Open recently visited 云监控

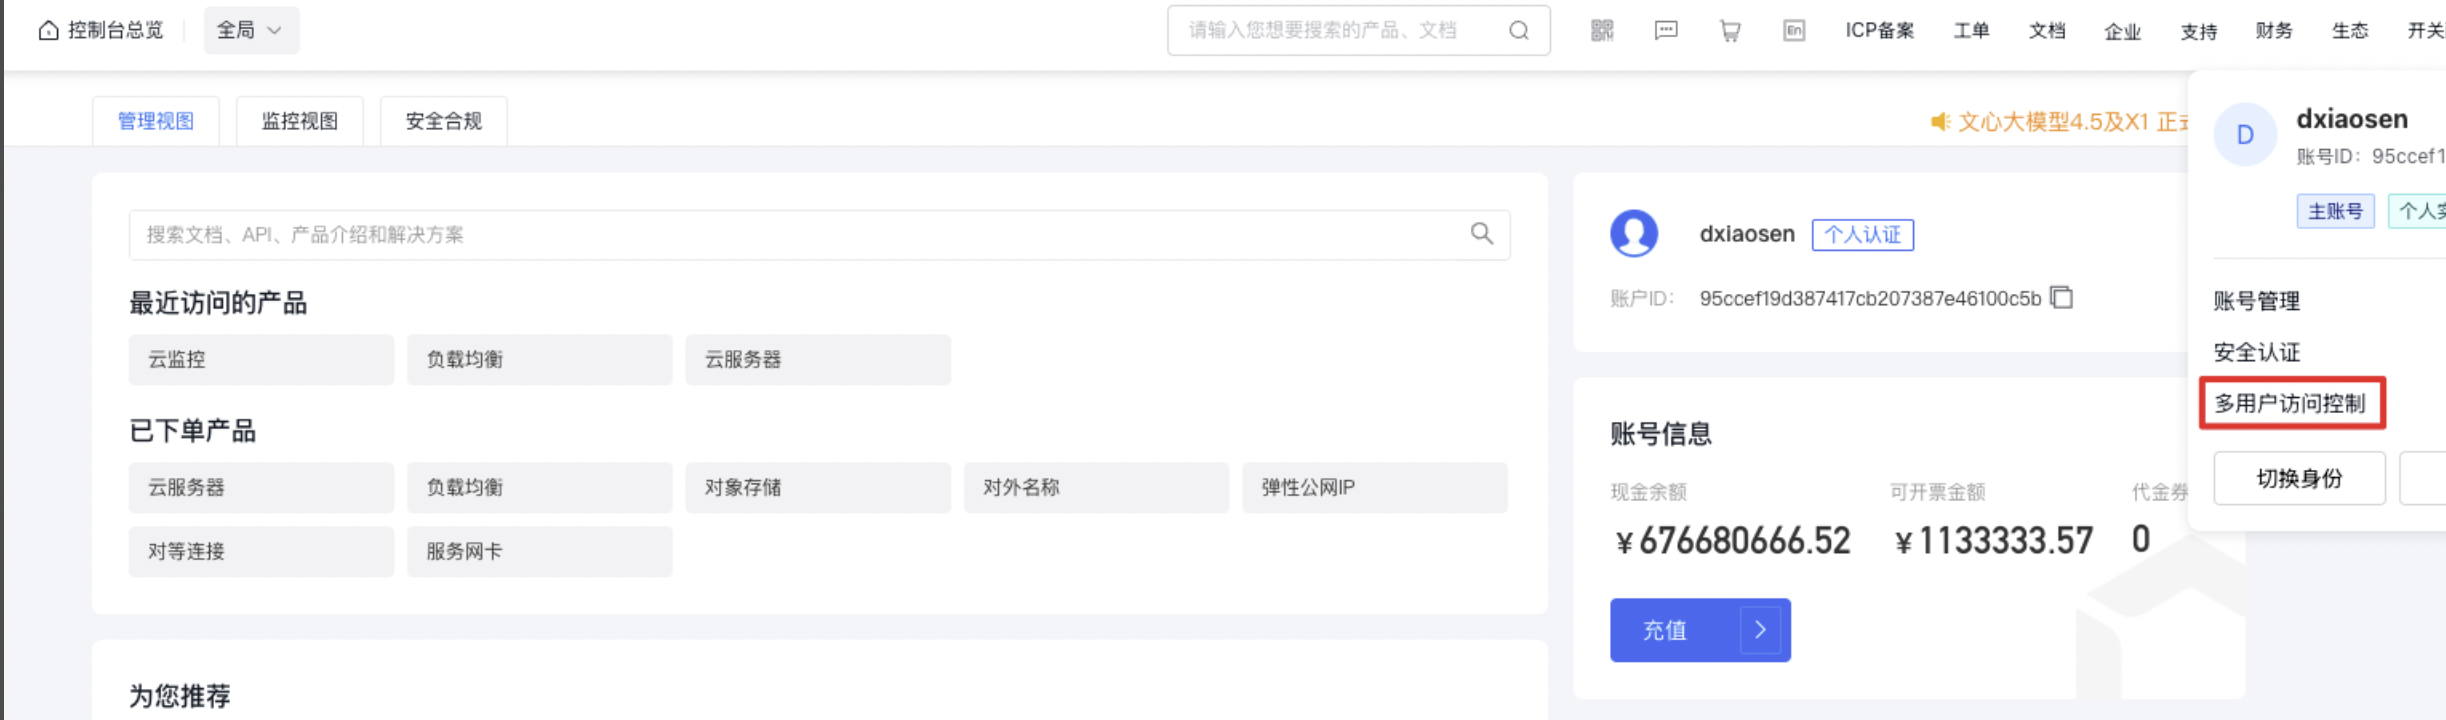(261, 360)
